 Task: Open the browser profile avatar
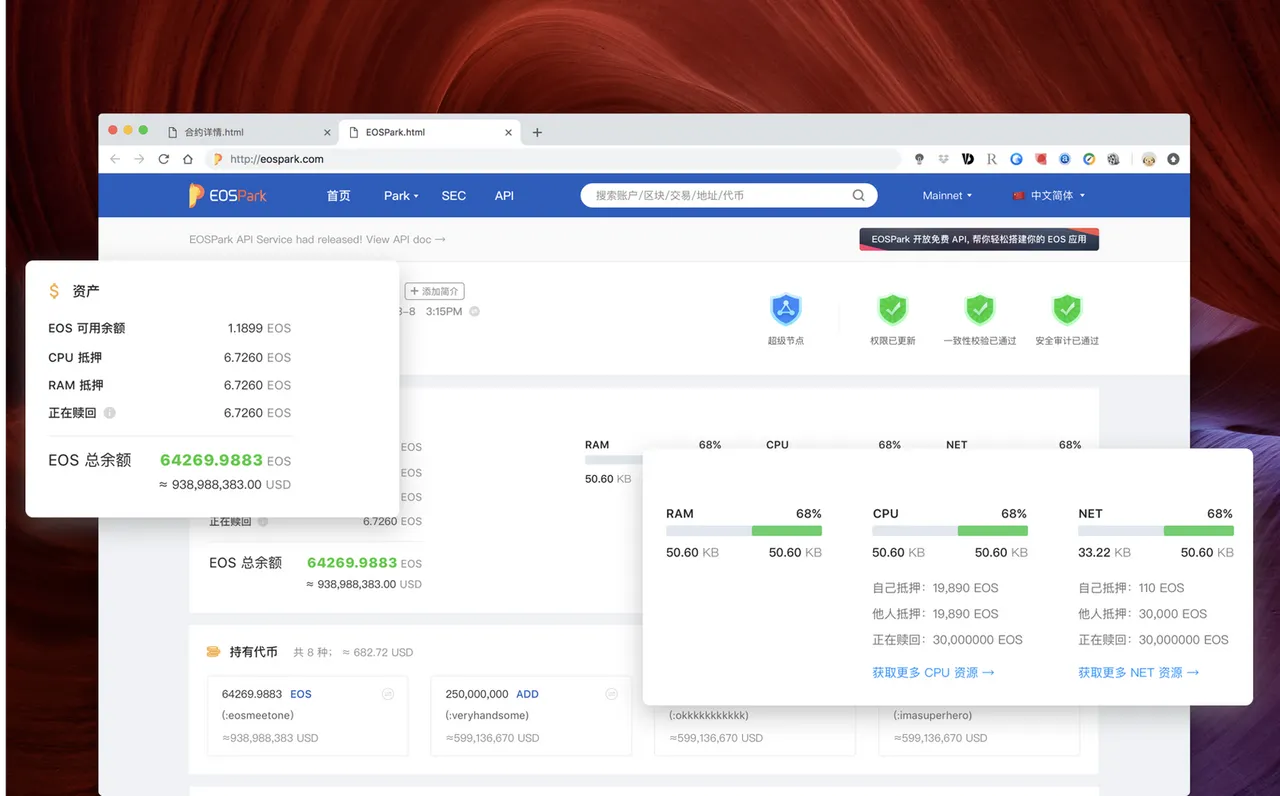pos(1149,159)
